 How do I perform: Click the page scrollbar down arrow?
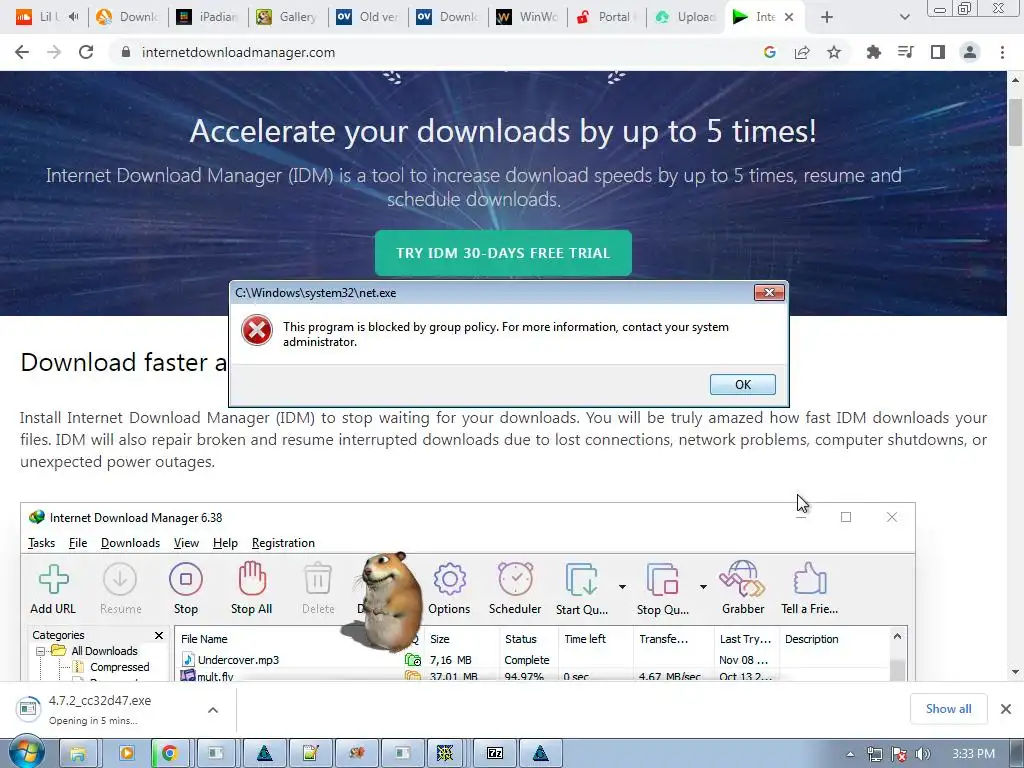tap(1015, 672)
